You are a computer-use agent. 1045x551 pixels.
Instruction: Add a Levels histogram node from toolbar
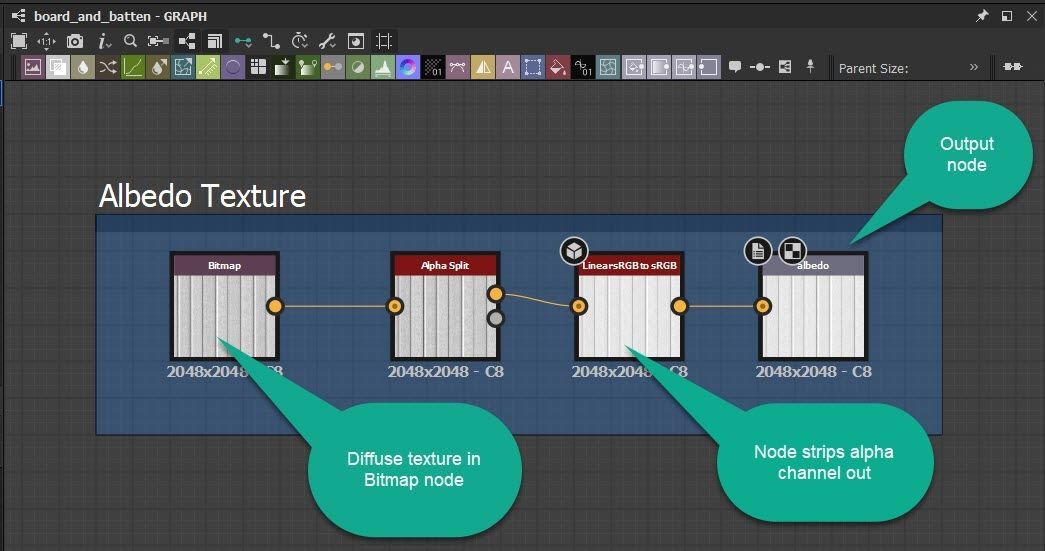coord(382,68)
